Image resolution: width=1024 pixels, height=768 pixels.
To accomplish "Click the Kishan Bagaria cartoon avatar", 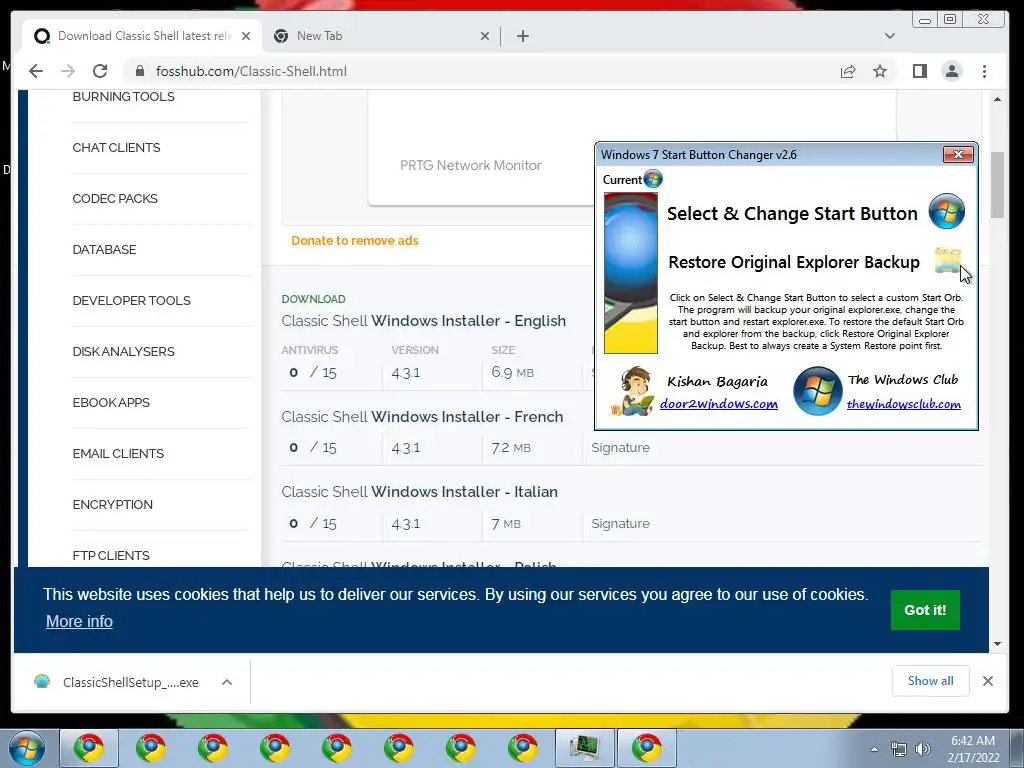I will point(632,391).
